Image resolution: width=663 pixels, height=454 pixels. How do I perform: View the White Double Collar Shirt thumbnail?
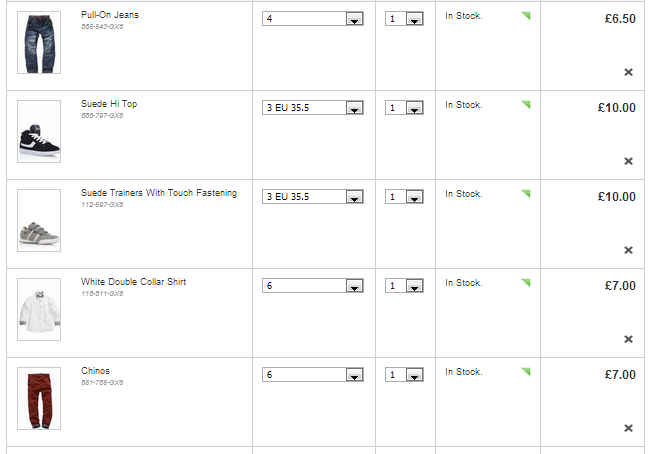(x=39, y=310)
